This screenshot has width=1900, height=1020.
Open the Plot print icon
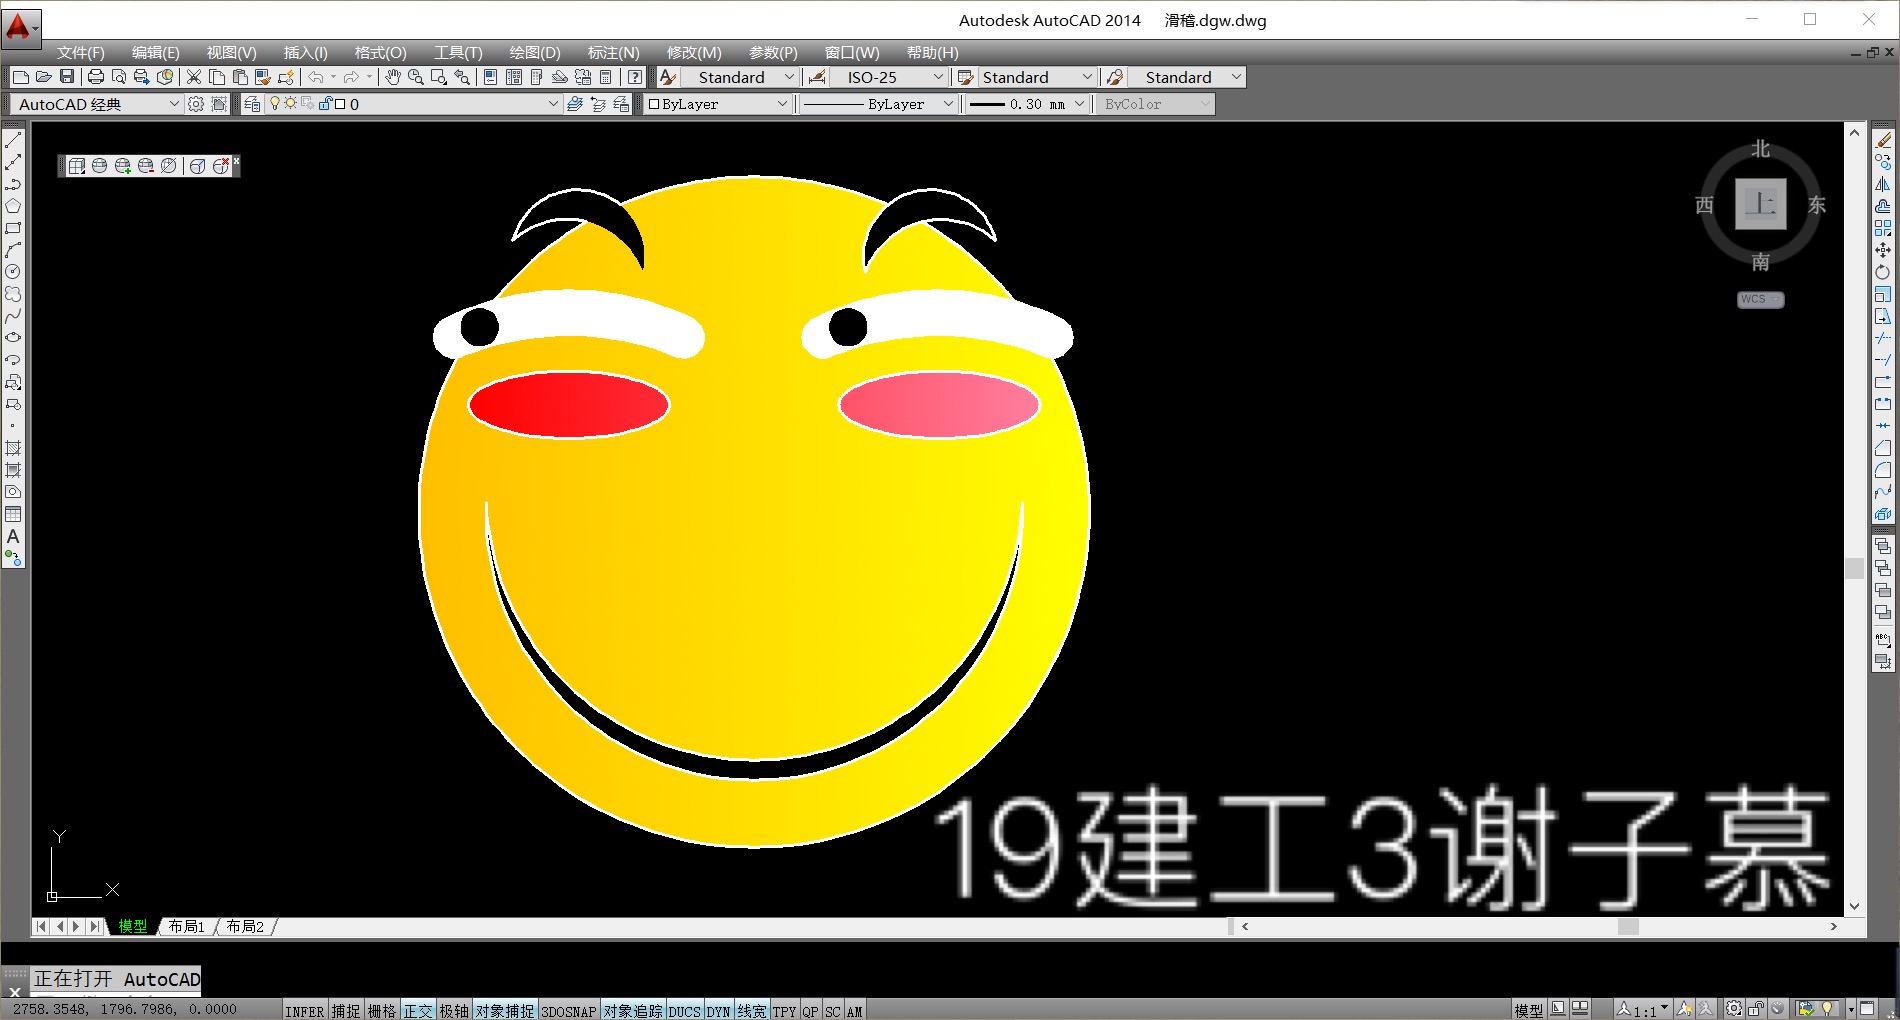point(96,77)
